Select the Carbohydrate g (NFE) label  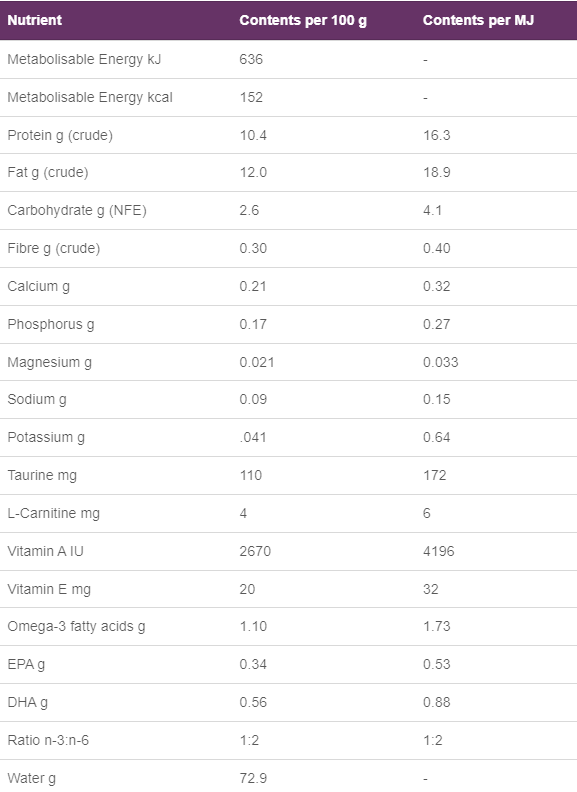point(77,210)
